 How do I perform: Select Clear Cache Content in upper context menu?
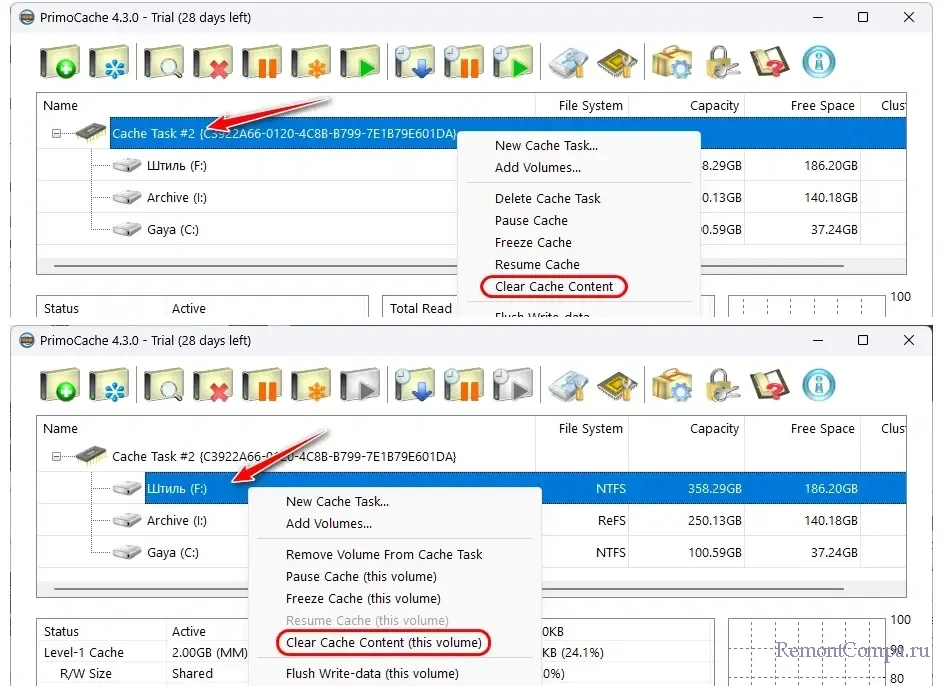554,287
